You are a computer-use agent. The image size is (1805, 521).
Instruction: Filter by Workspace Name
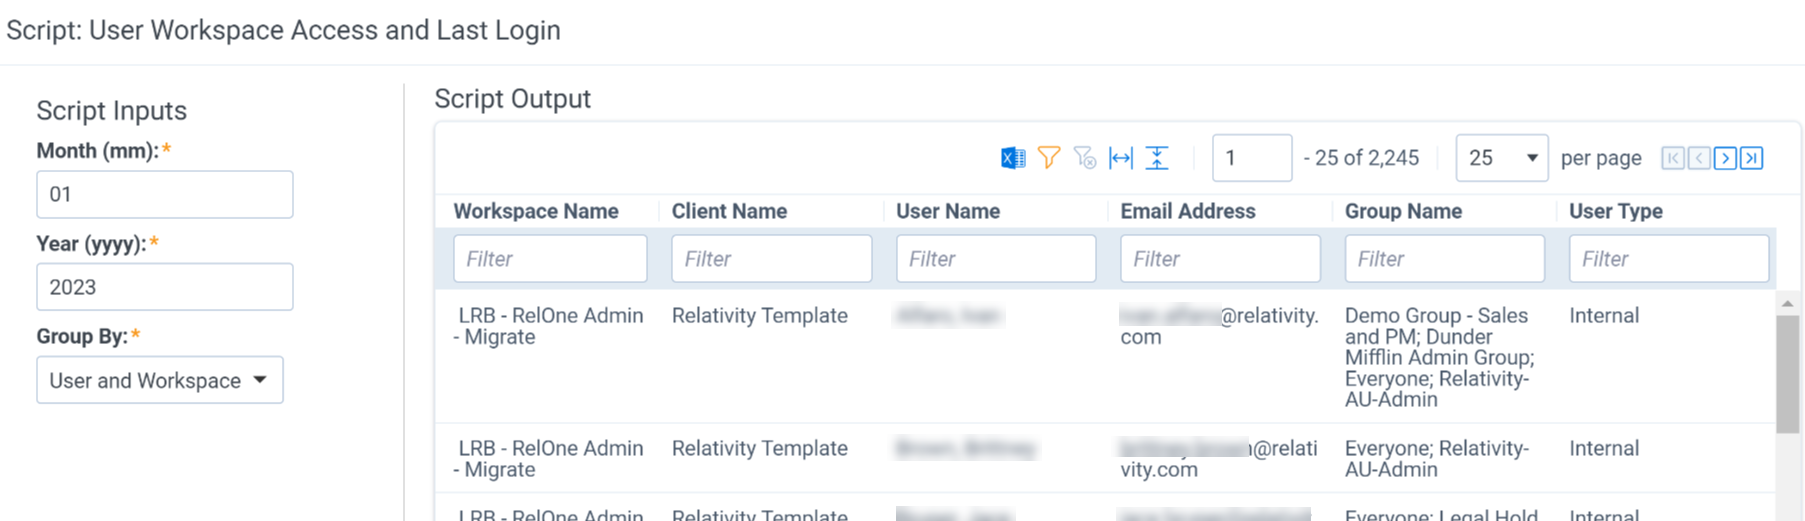(x=550, y=259)
